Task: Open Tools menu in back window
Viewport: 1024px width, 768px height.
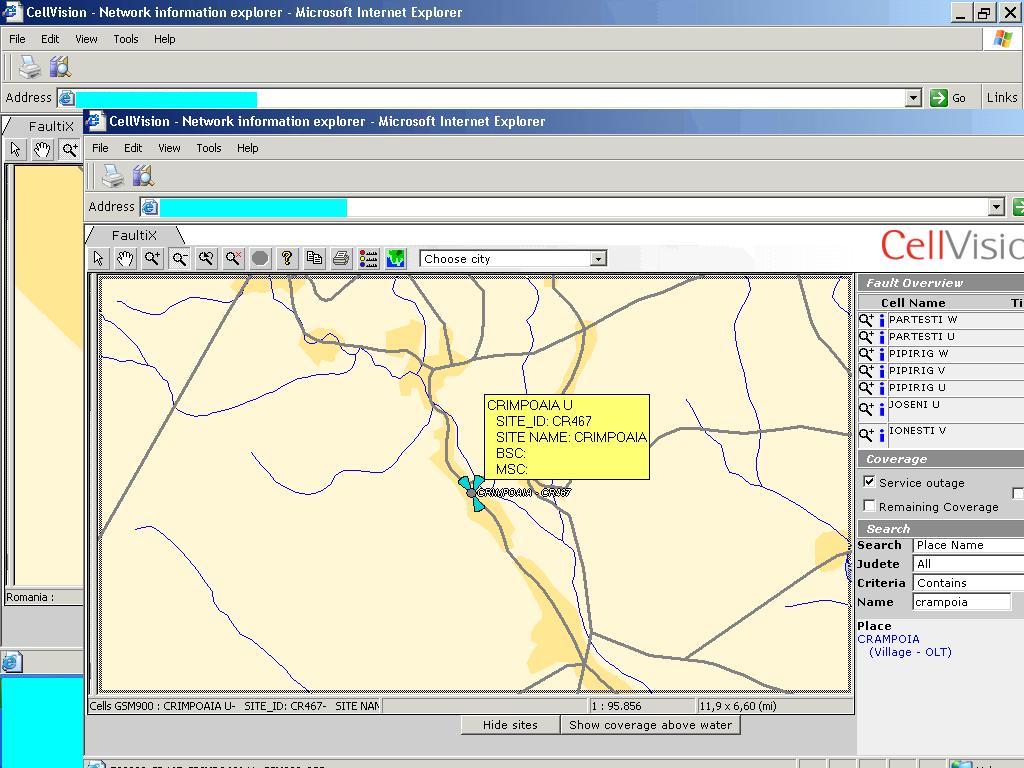Action: [126, 39]
